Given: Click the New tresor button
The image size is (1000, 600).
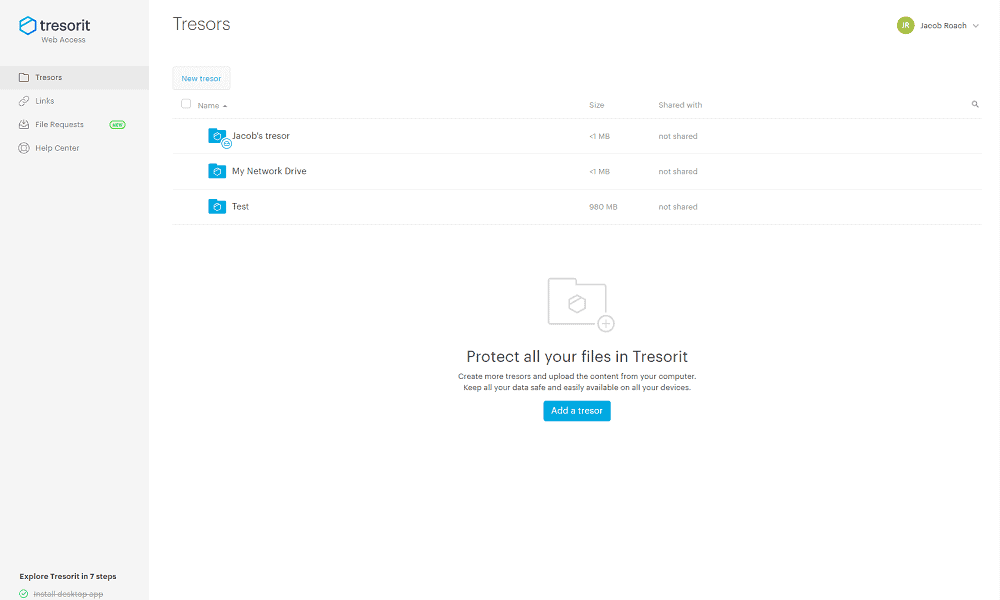Looking at the screenshot, I should 201,78.
